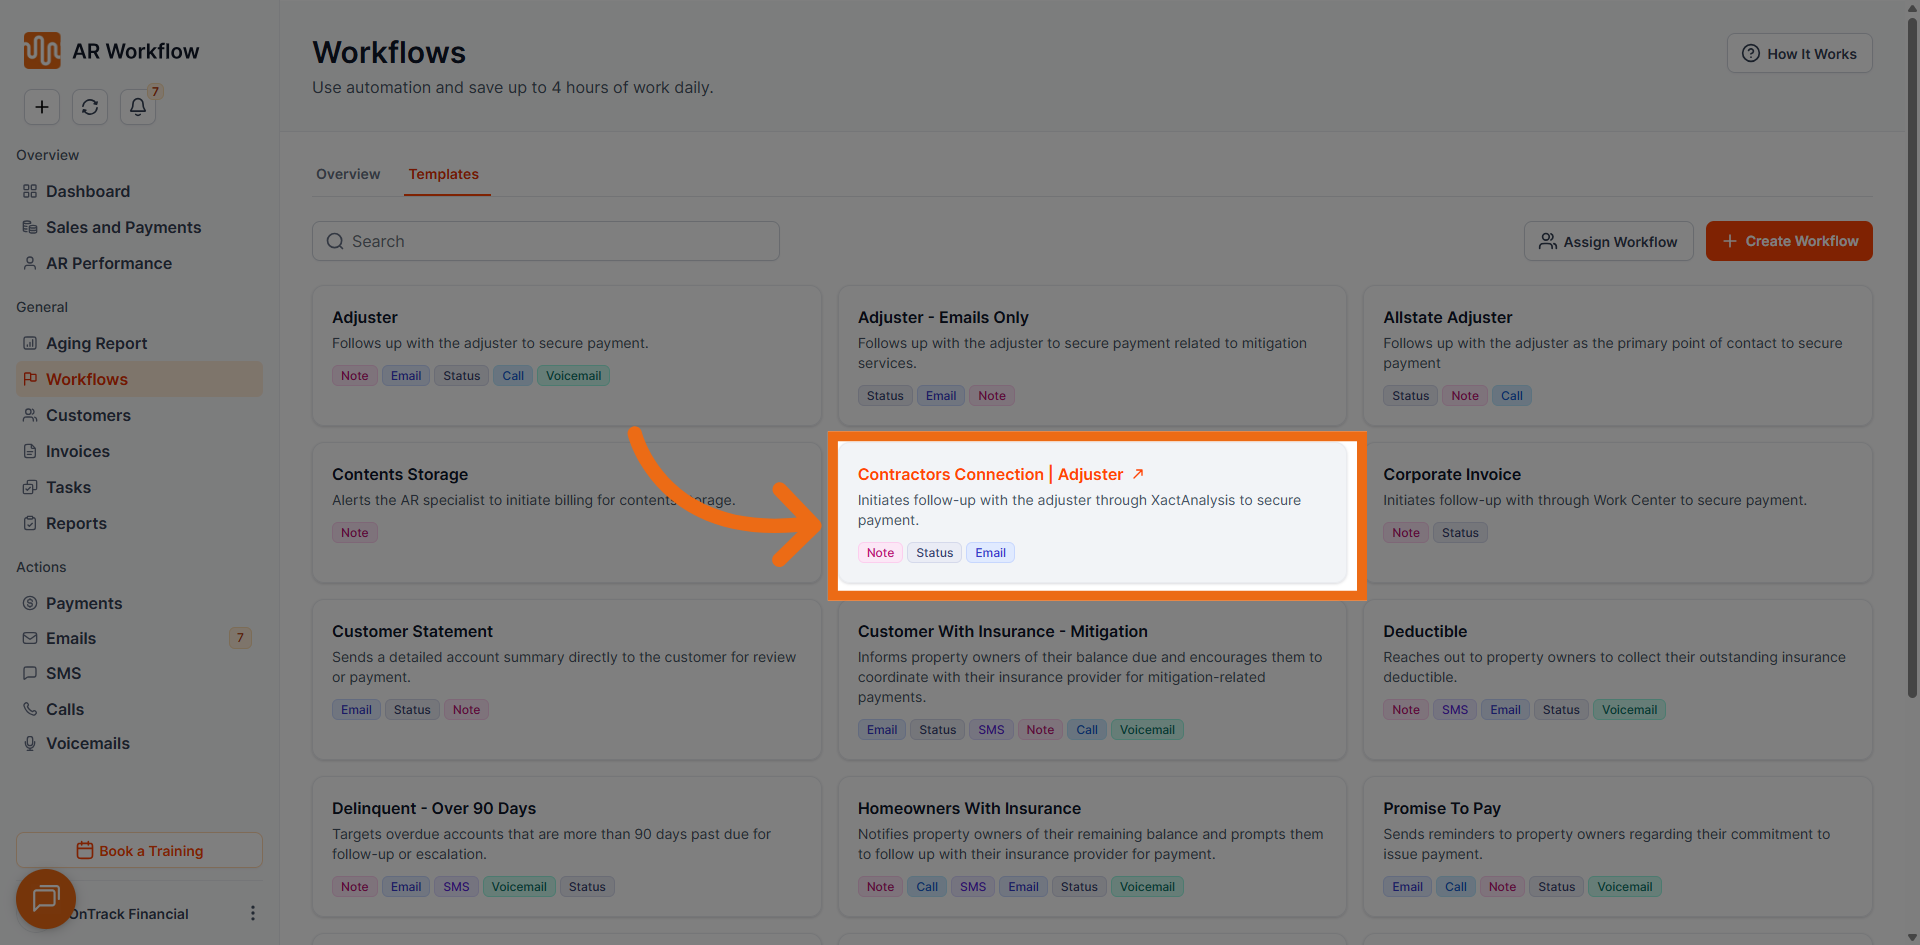The height and width of the screenshot is (945, 1920).
Task: Open Delinquent - Over 90 Days template
Action: 567,847
